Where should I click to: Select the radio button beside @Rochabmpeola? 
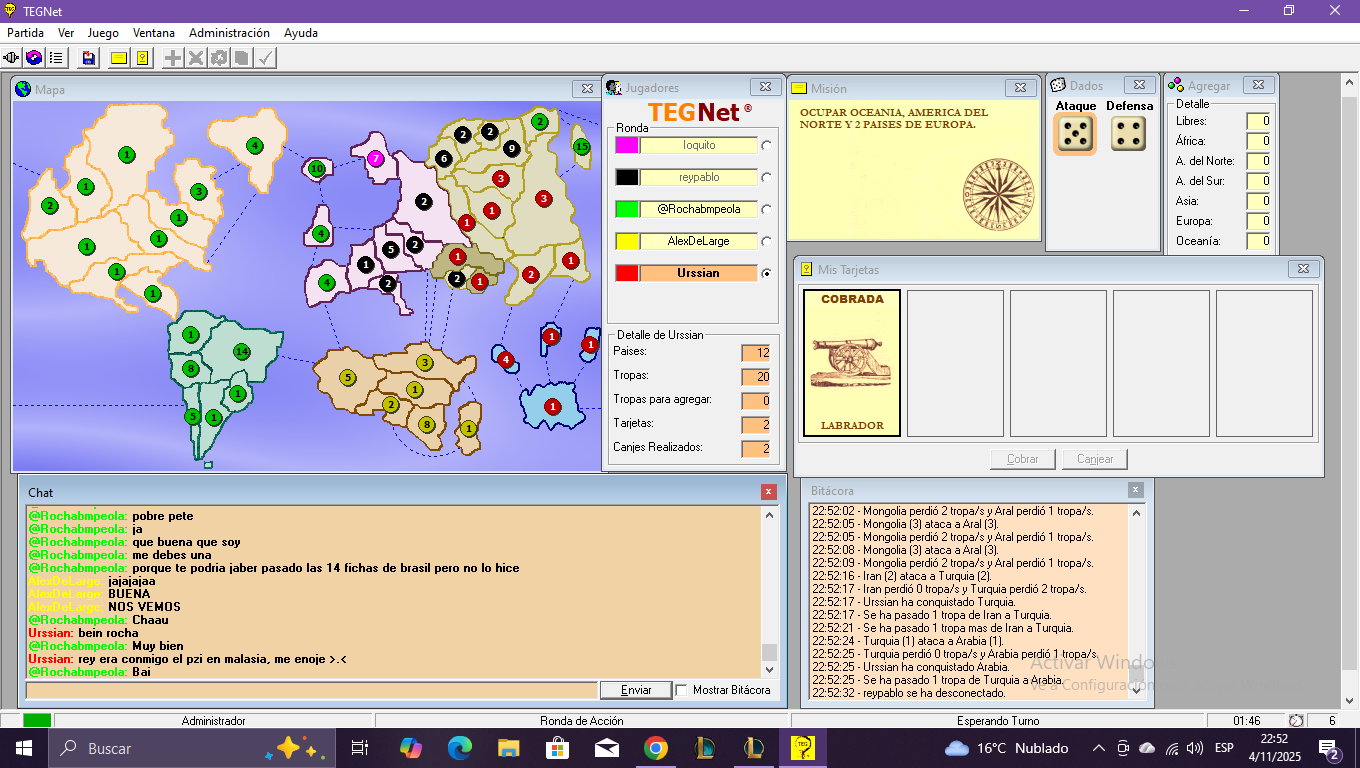click(x=767, y=209)
